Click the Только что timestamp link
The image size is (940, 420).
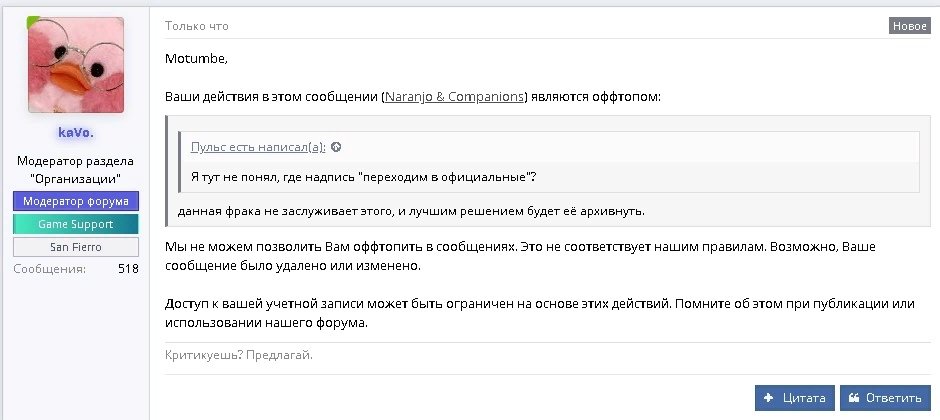(x=197, y=26)
